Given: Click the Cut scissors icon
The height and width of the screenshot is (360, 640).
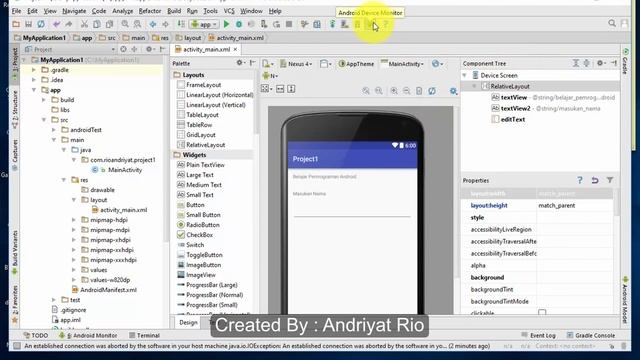Looking at the screenshot, I should coord(84,24).
